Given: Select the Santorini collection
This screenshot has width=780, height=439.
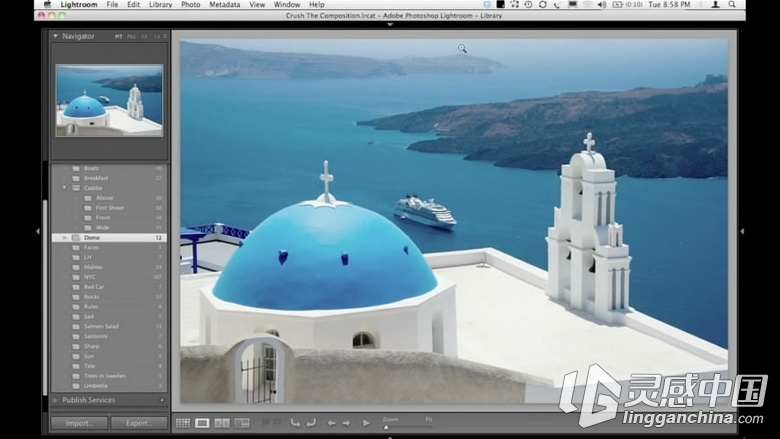Looking at the screenshot, I should coord(109,336).
